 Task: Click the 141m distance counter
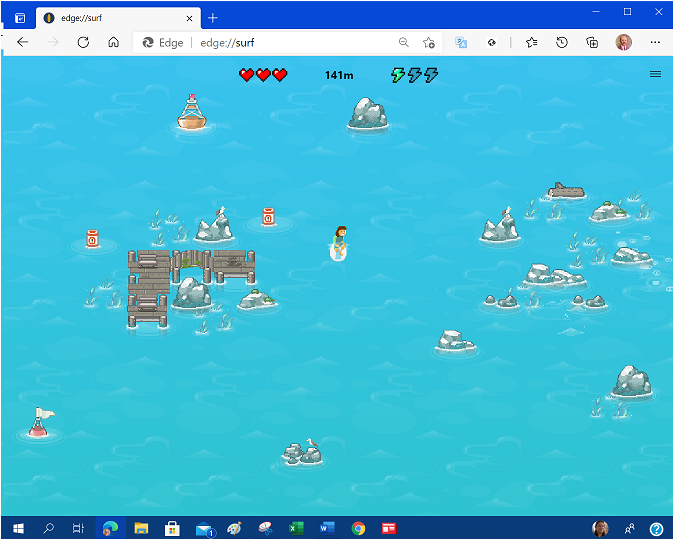coord(339,75)
